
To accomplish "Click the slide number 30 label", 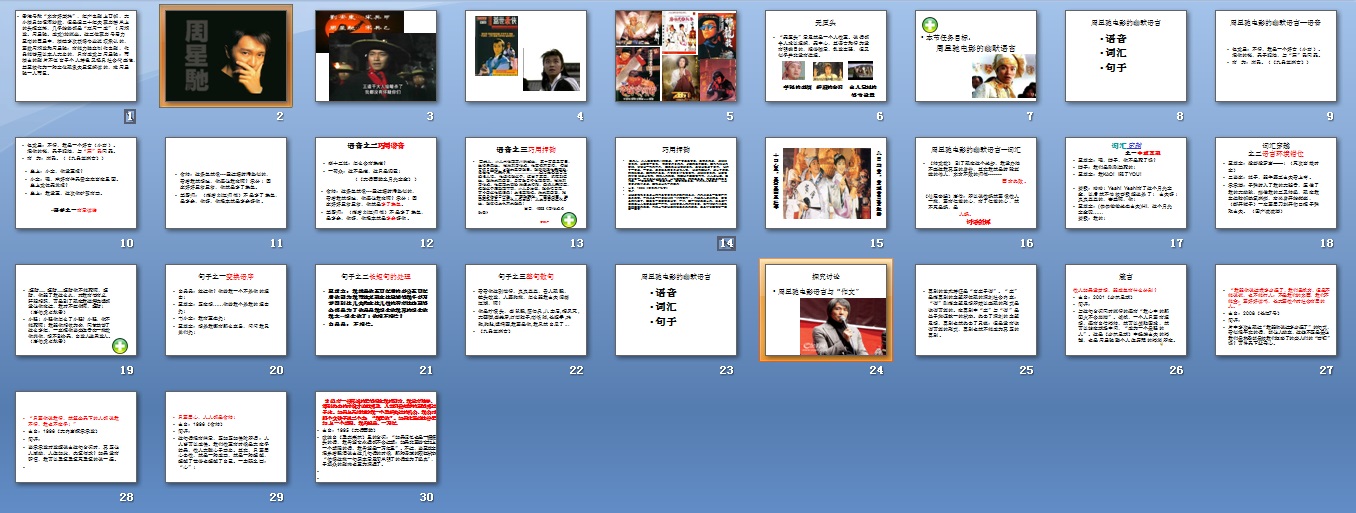I will (x=426, y=498).
